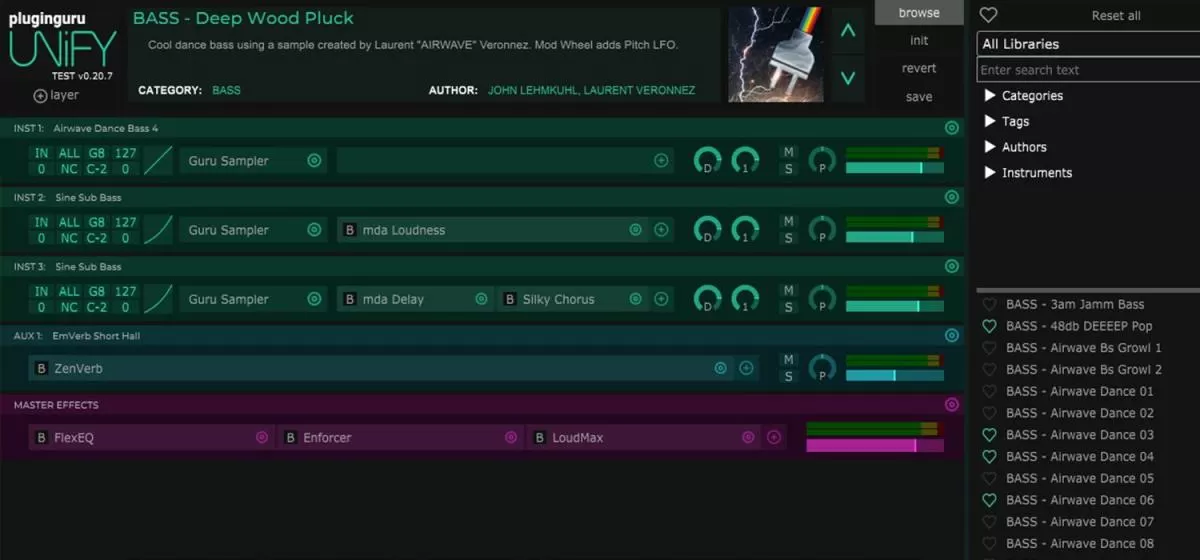Adjust INST 1 volume fader bar
Screen dimensions: 1200x560
[x=895, y=168]
